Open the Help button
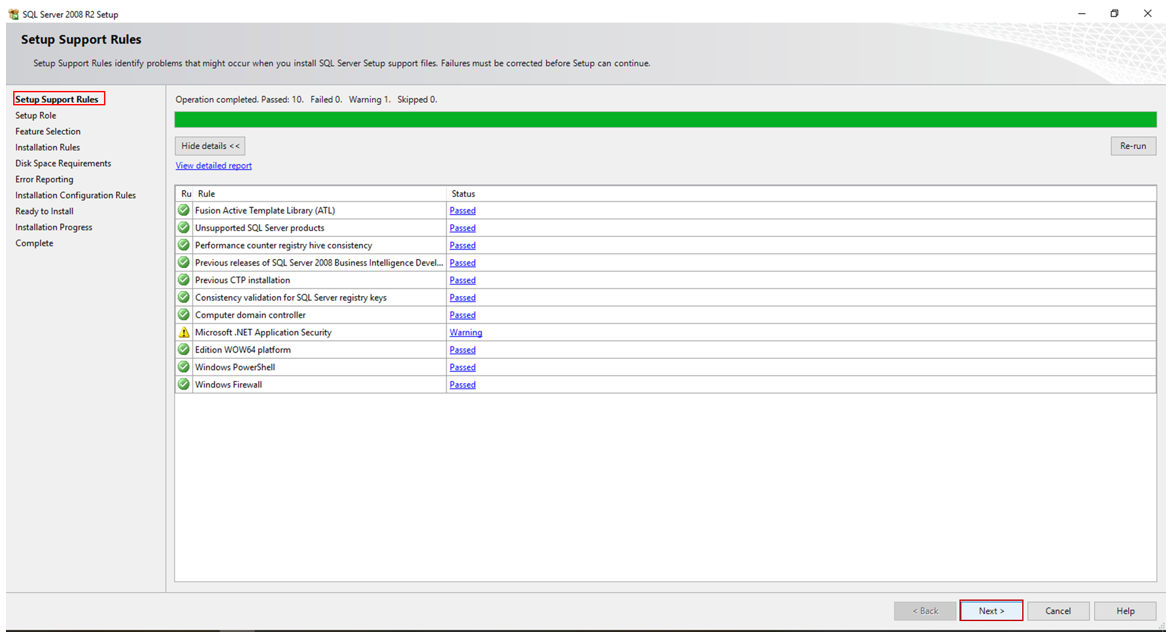1168x632 pixels. point(1126,610)
